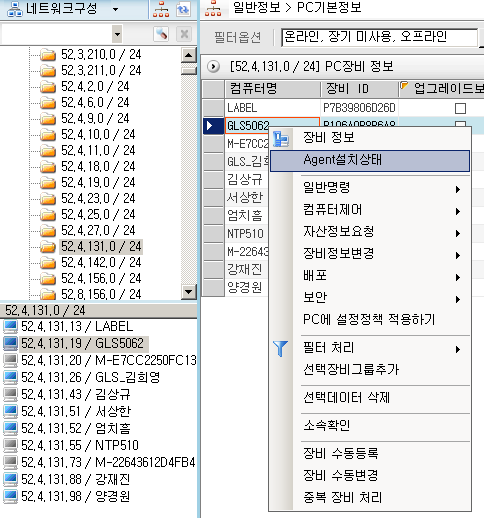Click the tree scrollbar thumb
This screenshot has width=484, height=518.
pyautogui.click(x=188, y=70)
